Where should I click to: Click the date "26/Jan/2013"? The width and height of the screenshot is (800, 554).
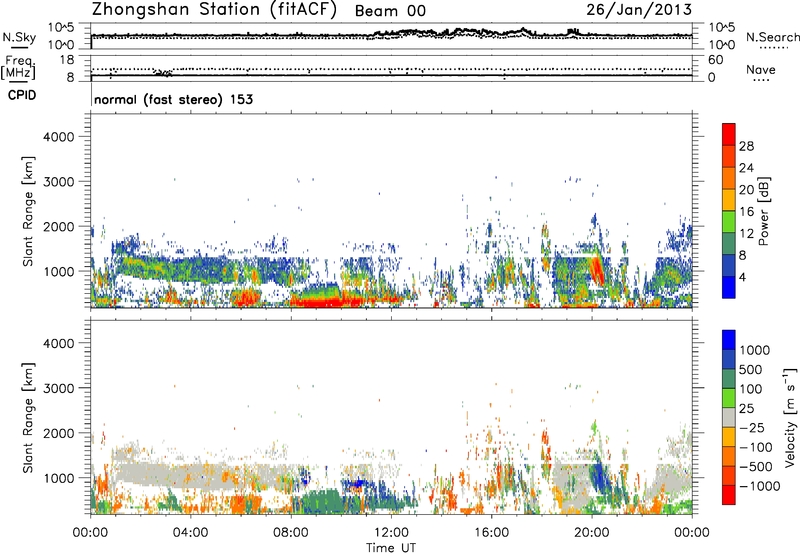639,10
